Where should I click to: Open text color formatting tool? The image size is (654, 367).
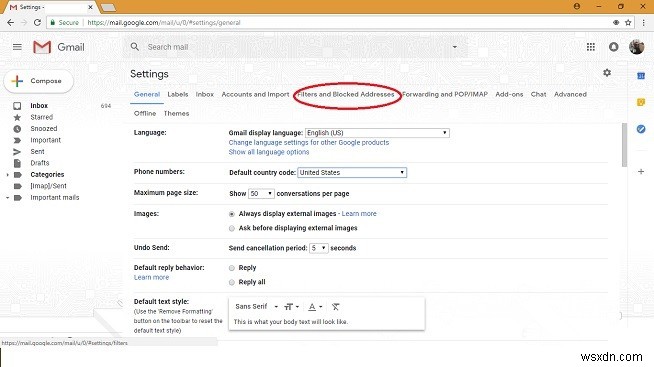coord(315,307)
